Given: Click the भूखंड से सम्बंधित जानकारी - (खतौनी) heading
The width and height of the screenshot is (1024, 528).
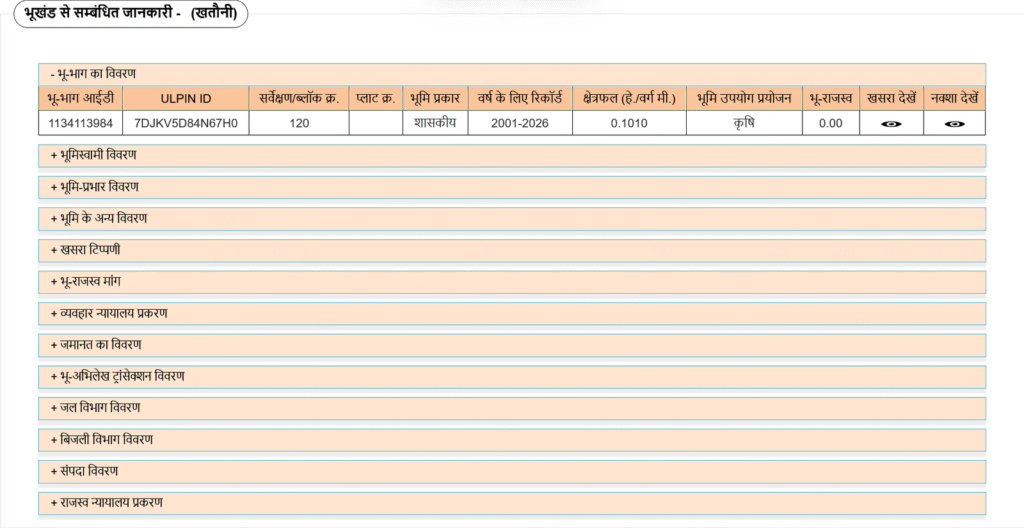Looking at the screenshot, I should (131, 13).
